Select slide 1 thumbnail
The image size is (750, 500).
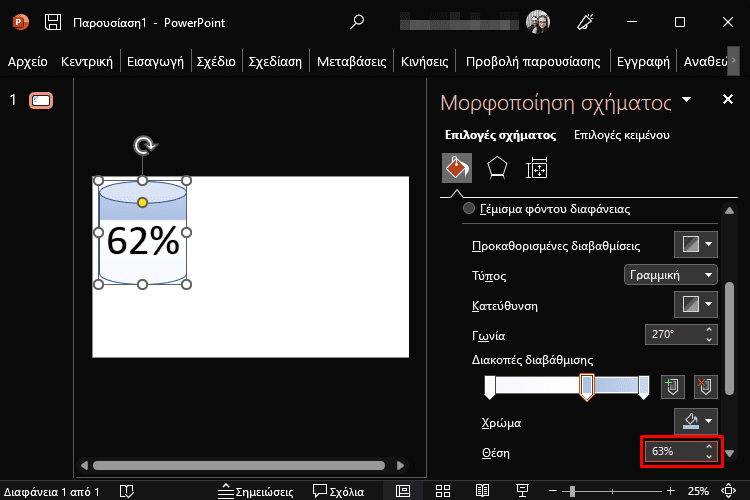pos(41,100)
